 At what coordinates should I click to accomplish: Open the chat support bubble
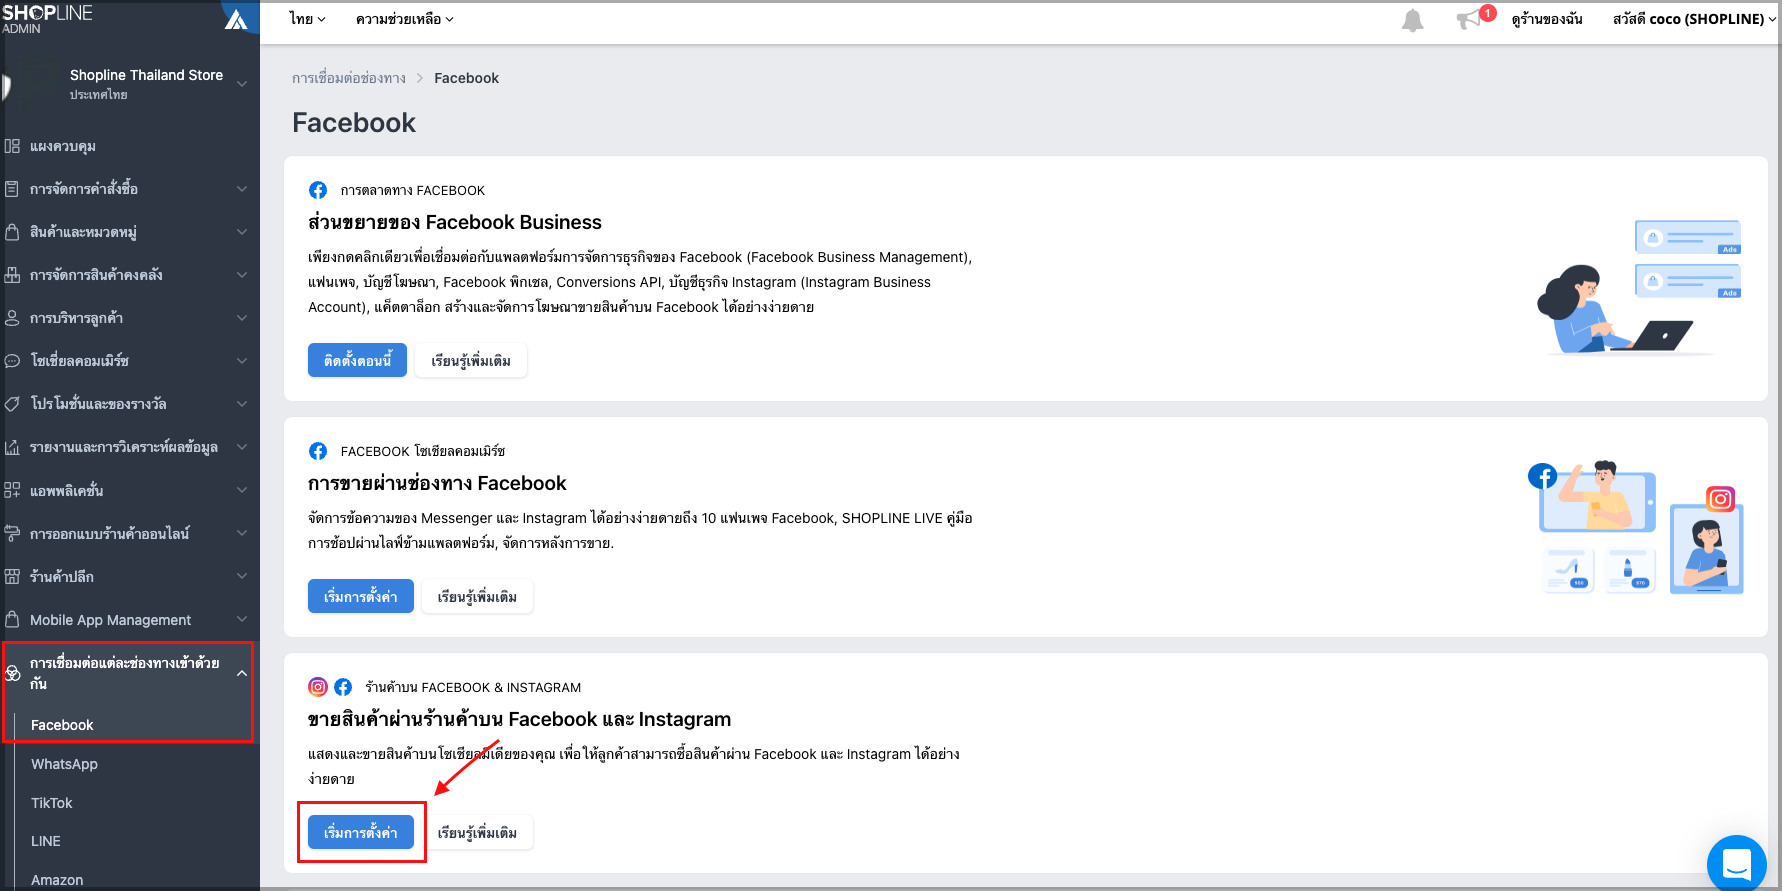(x=1737, y=863)
